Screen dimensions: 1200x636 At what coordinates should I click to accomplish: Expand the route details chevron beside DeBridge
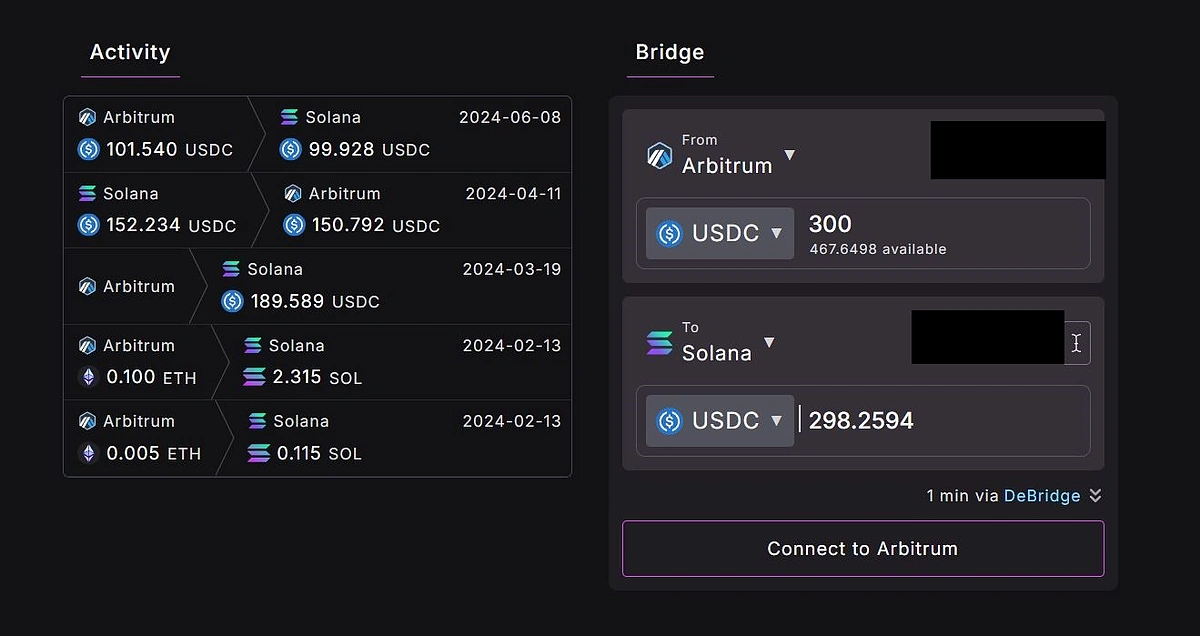pos(1095,495)
